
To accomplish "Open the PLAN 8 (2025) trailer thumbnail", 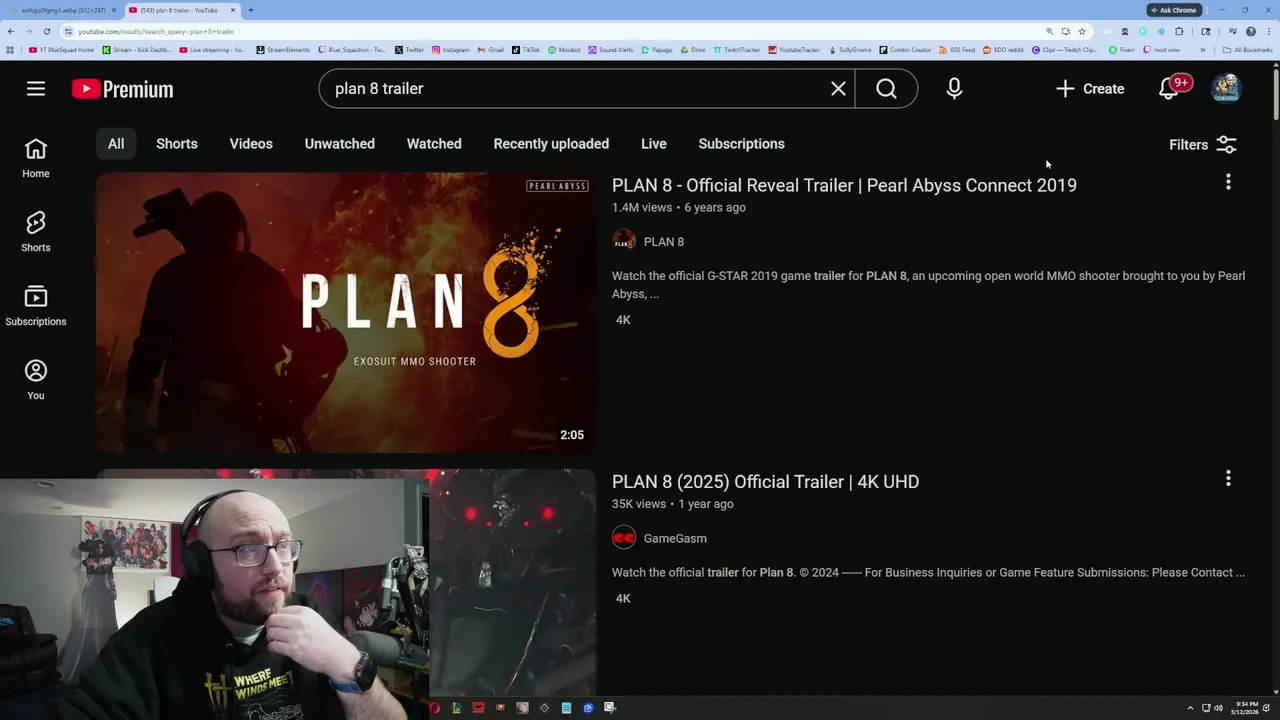I will [x=512, y=582].
